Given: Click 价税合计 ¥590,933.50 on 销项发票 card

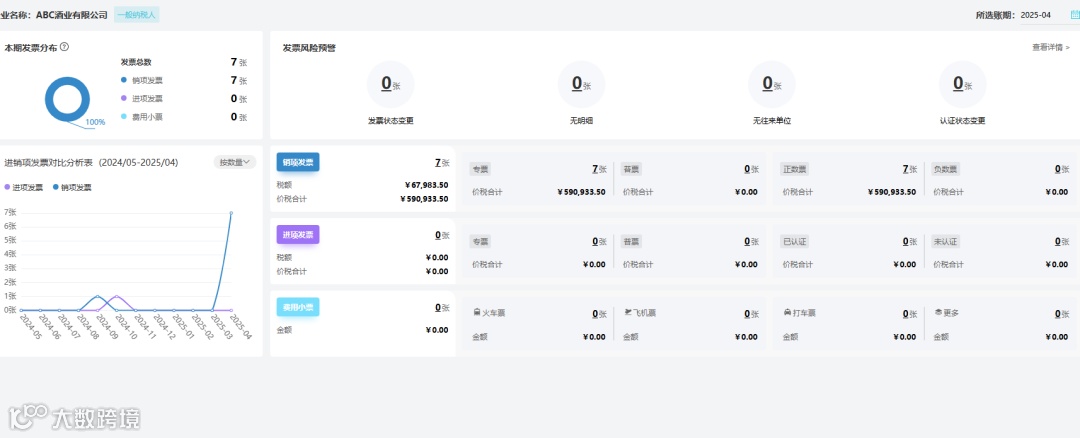Looking at the screenshot, I should click(x=424, y=199).
